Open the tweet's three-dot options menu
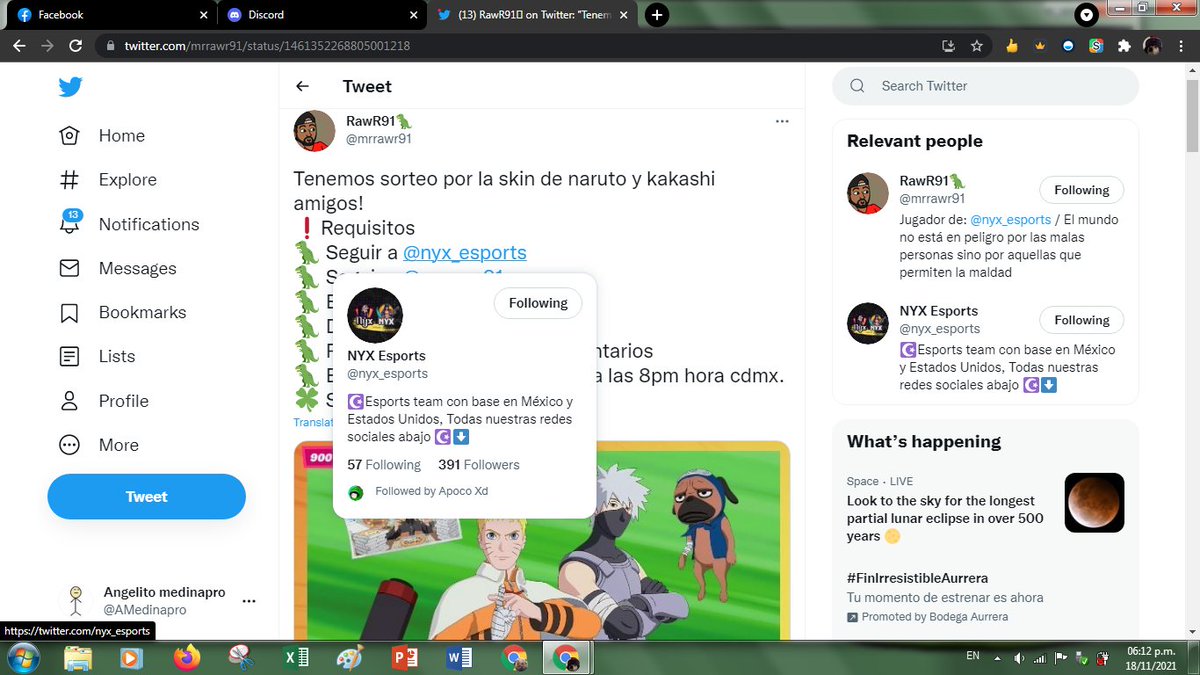 pos(782,121)
